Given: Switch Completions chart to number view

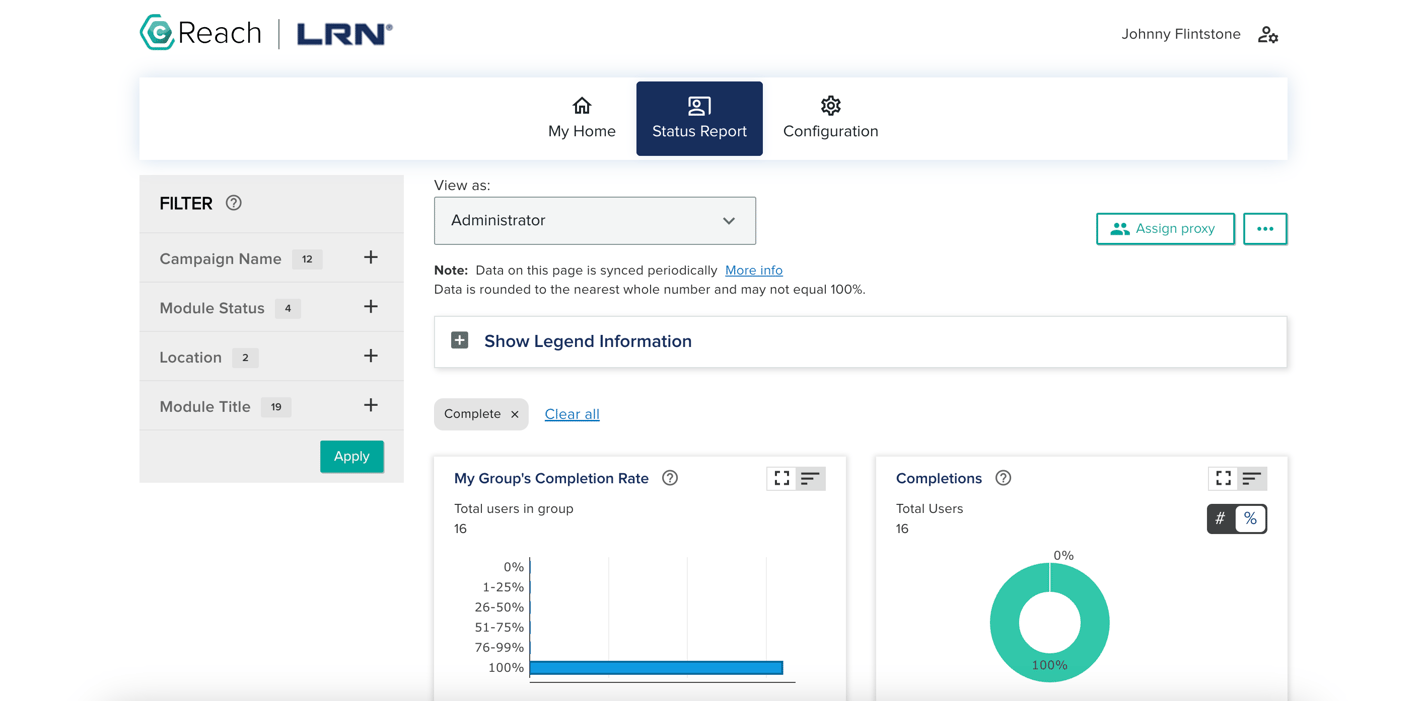Looking at the screenshot, I should click(1221, 518).
